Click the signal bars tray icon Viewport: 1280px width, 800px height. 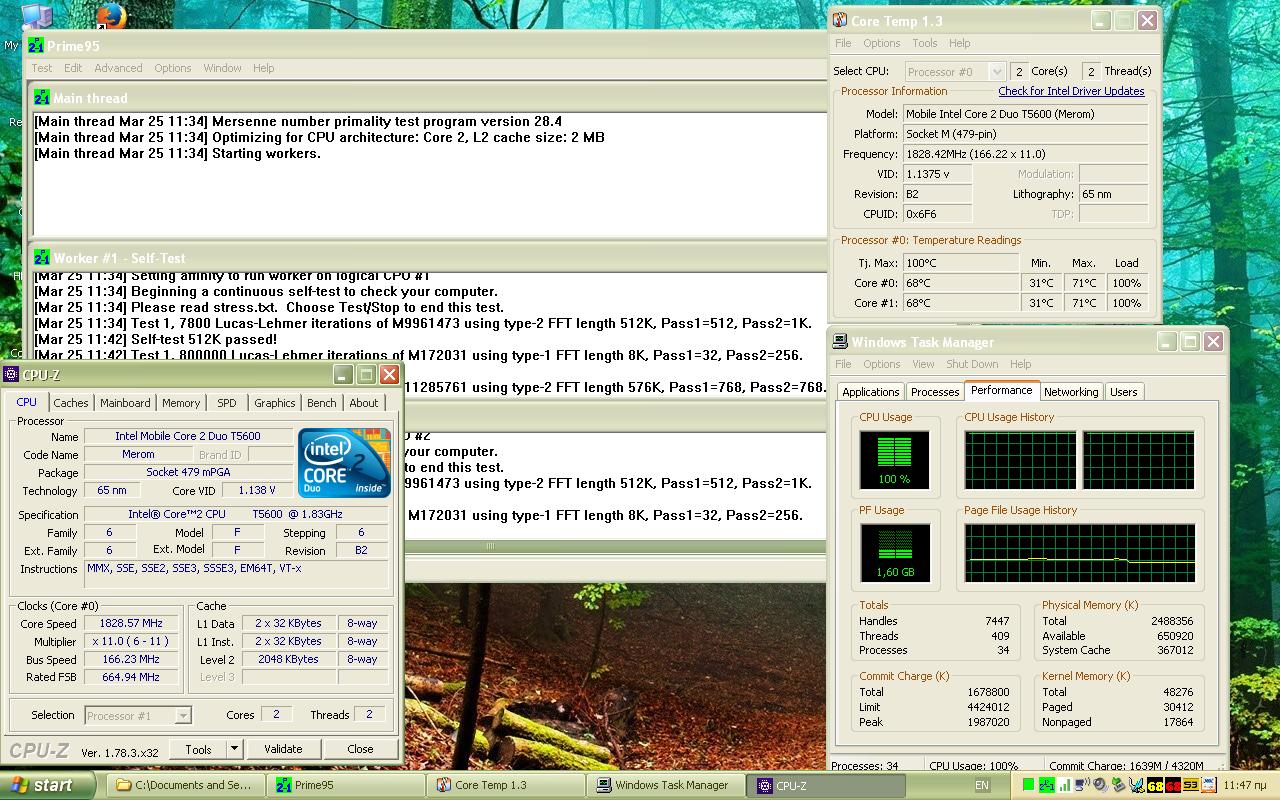(1065, 785)
